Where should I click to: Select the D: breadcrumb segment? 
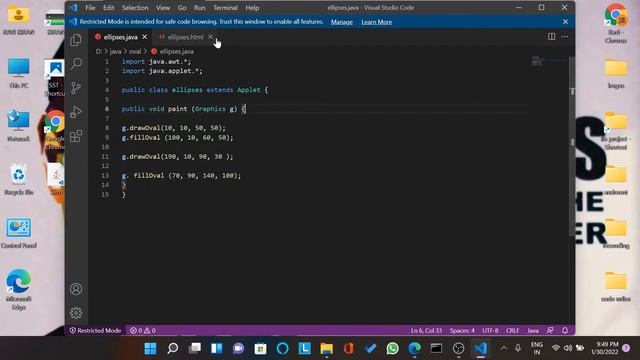(x=98, y=51)
